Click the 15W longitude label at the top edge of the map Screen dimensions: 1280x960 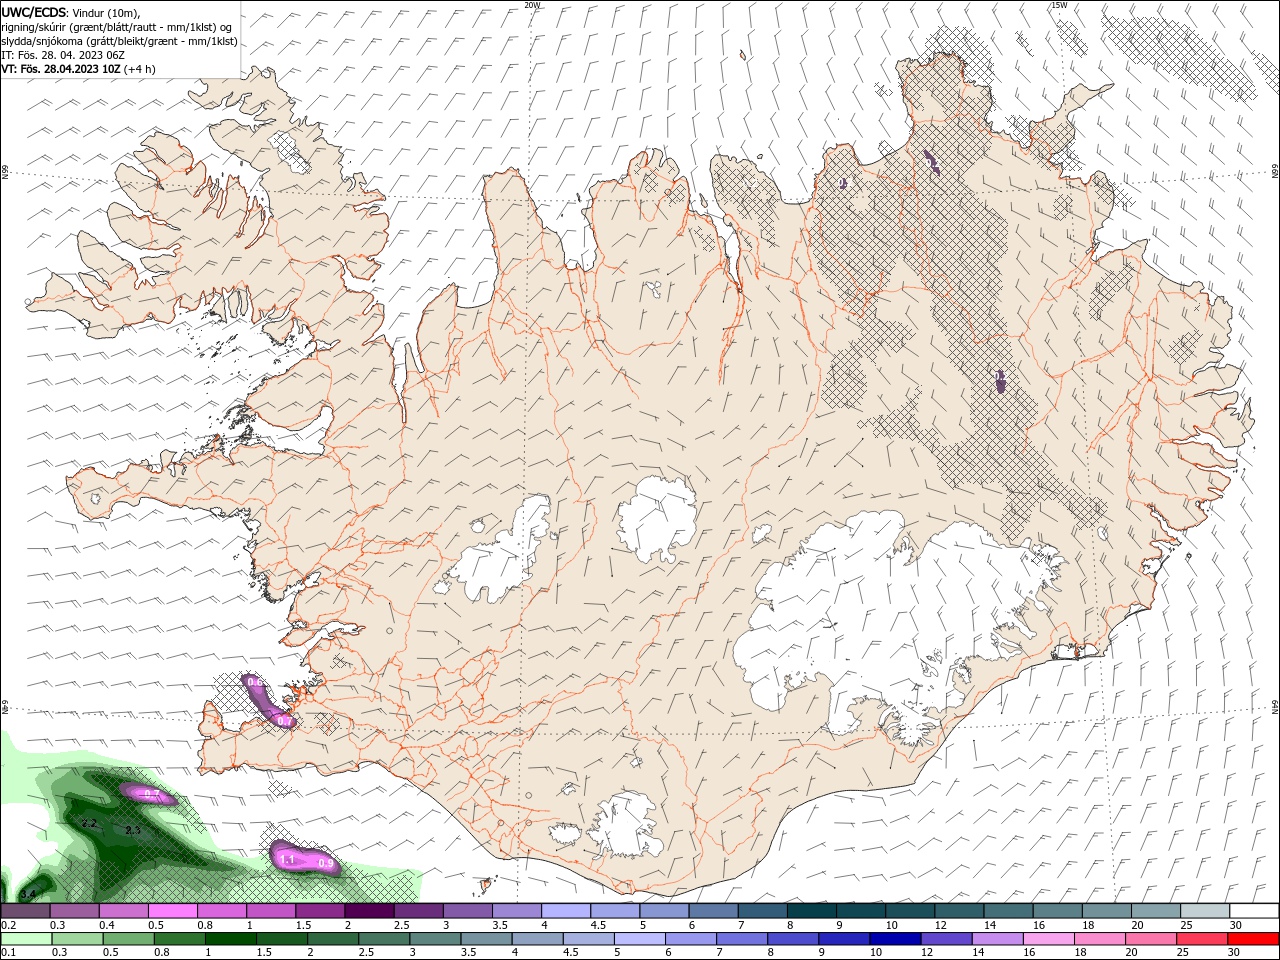point(1059,5)
